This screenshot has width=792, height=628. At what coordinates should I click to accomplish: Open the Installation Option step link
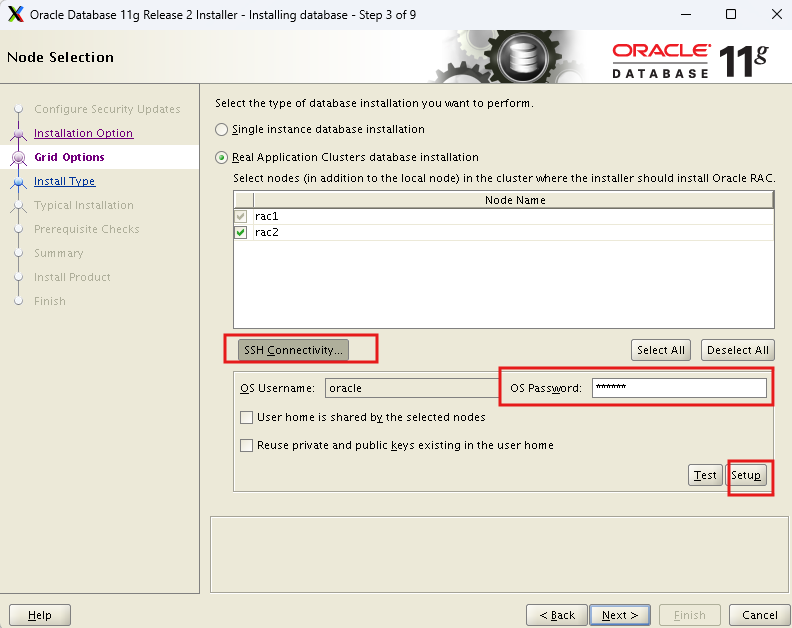pyautogui.click(x=84, y=133)
